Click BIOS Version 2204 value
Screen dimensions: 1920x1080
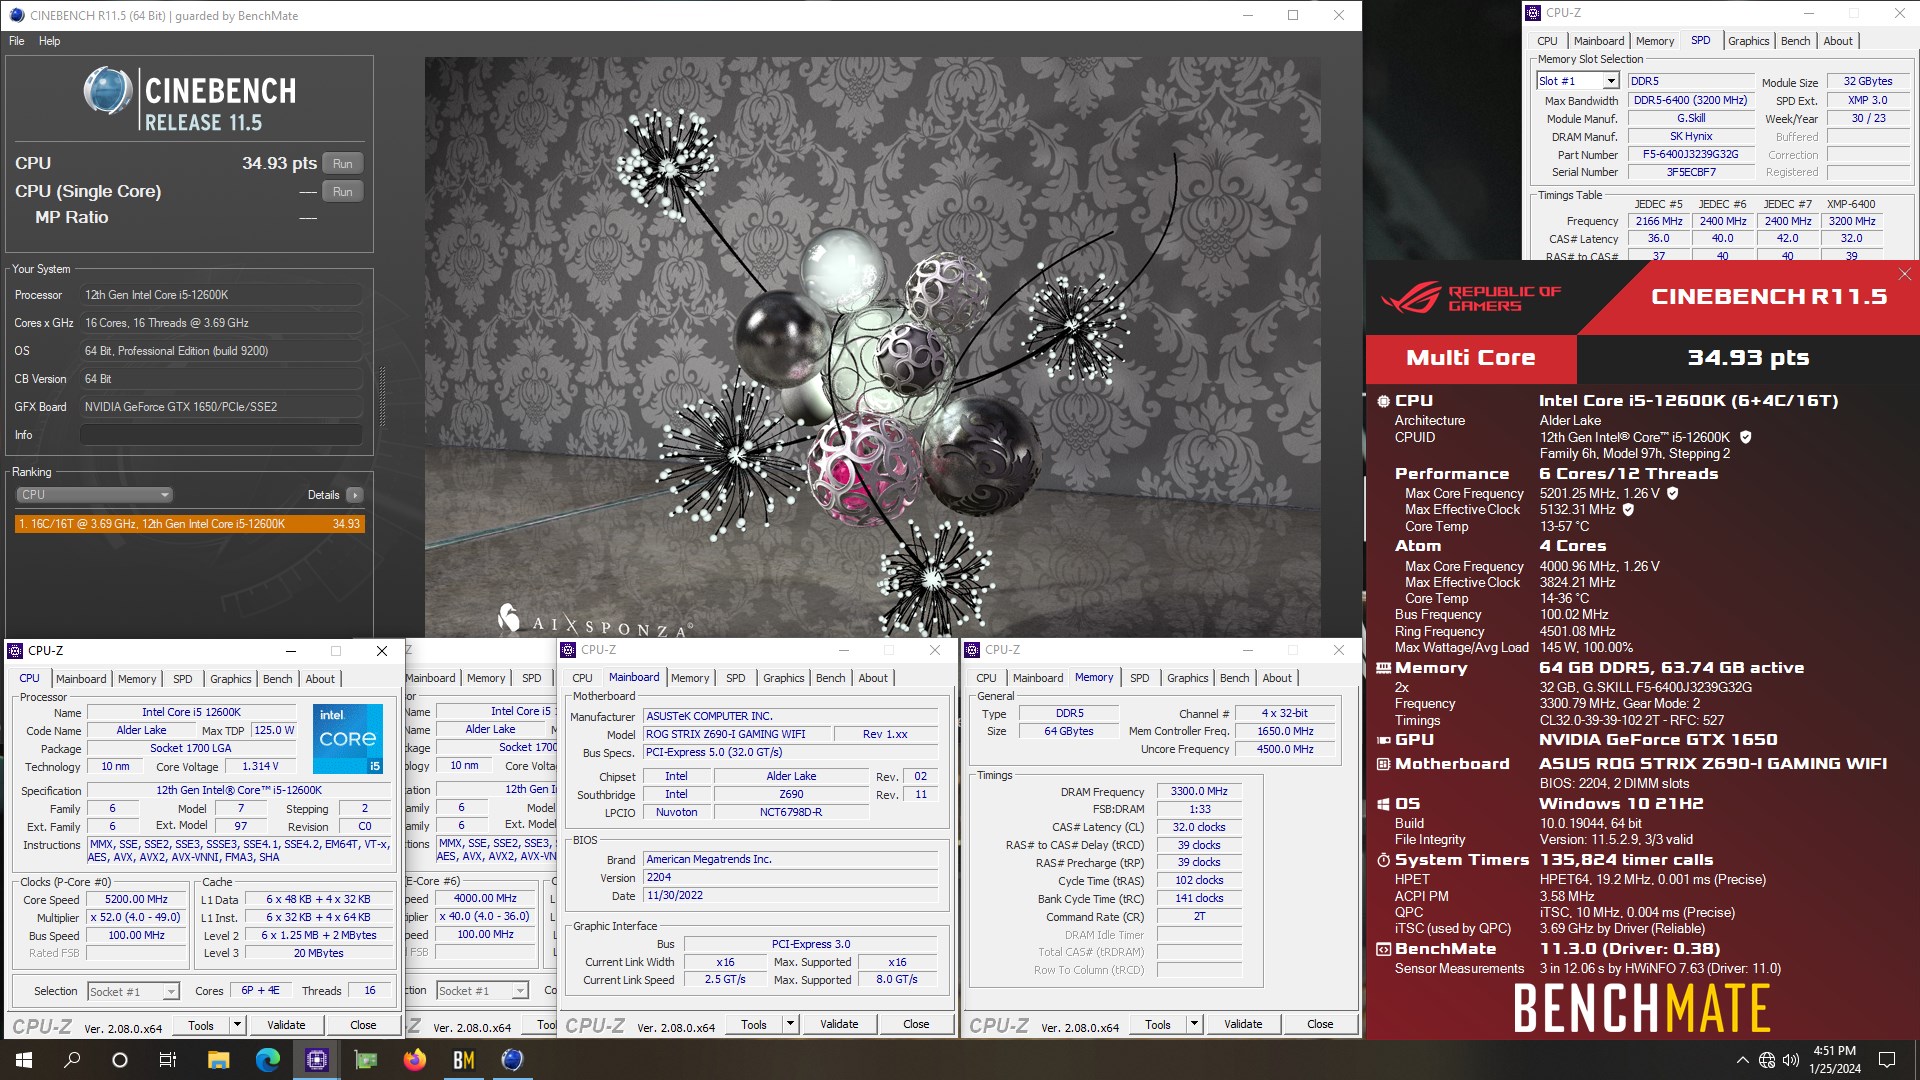click(791, 878)
